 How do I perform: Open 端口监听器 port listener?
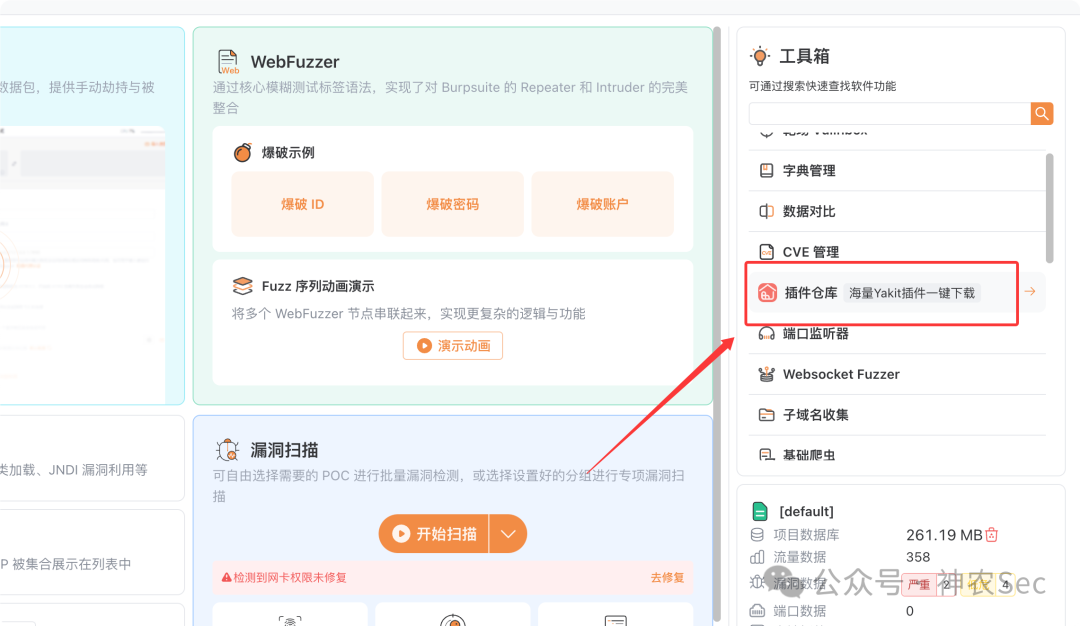coord(897,334)
